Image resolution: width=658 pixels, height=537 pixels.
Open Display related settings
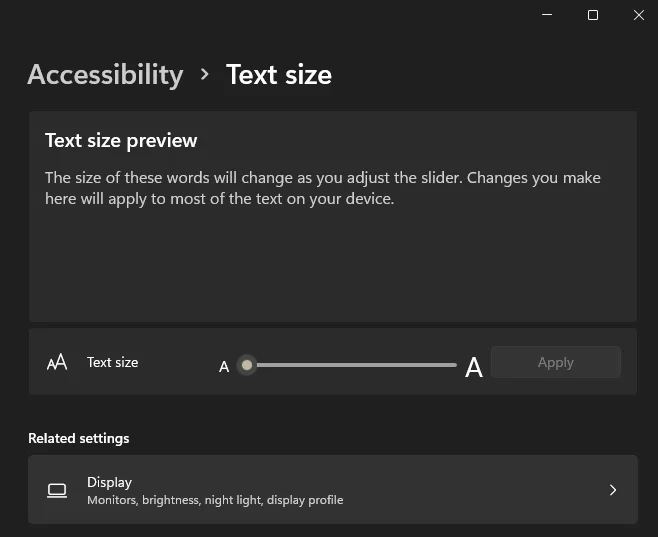coord(333,490)
